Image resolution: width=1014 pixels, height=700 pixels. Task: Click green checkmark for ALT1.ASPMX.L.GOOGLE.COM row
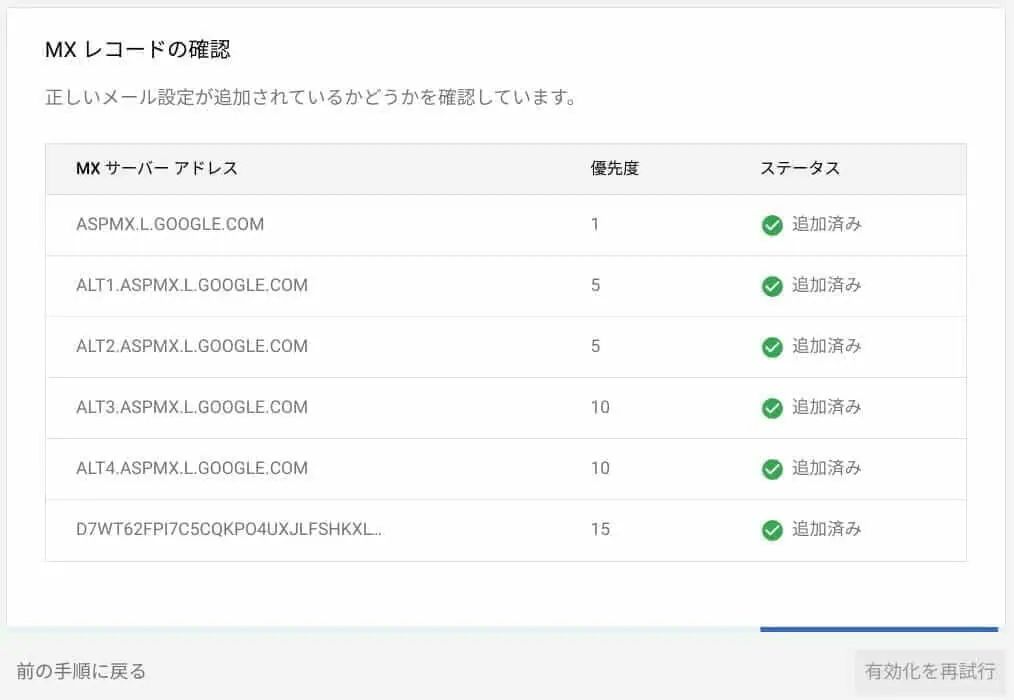[x=771, y=286]
